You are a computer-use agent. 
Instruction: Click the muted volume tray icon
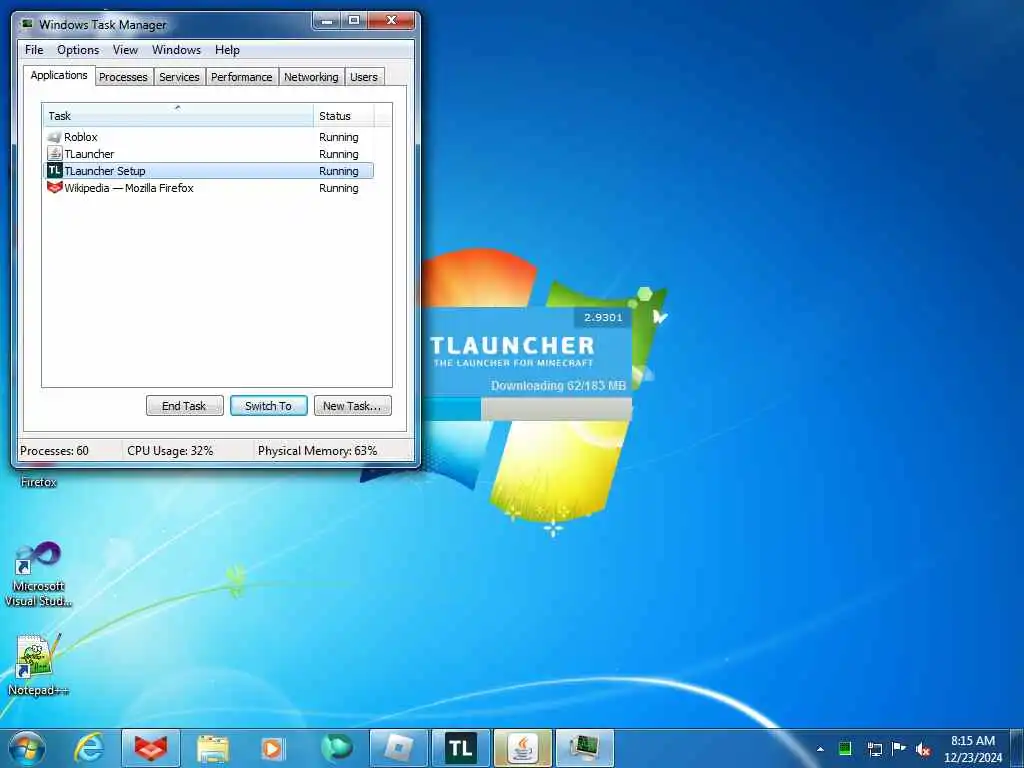pyautogui.click(x=923, y=750)
